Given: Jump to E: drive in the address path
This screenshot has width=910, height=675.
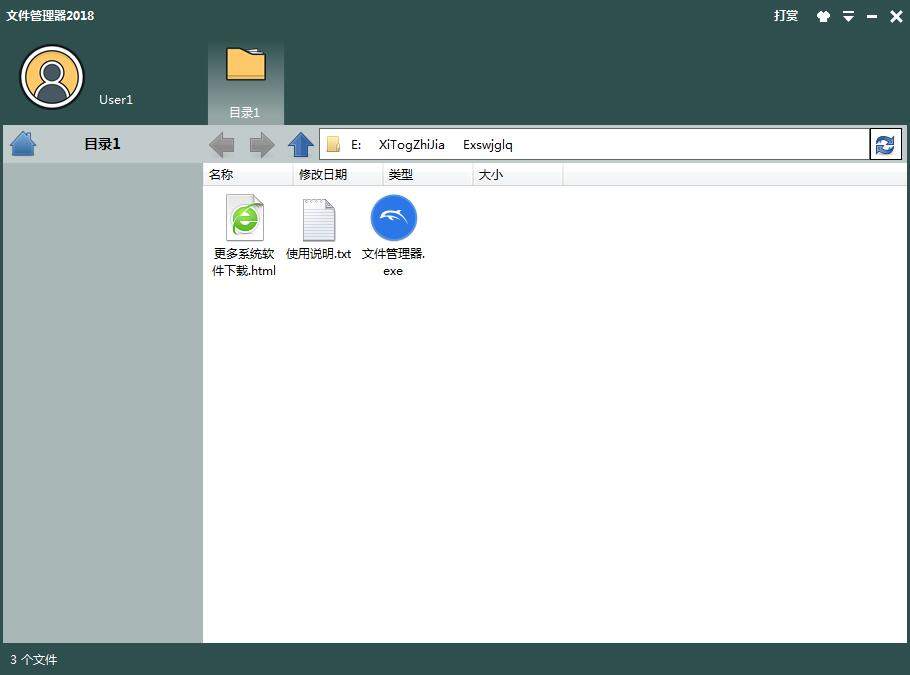Looking at the screenshot, I should pos(356,145).
